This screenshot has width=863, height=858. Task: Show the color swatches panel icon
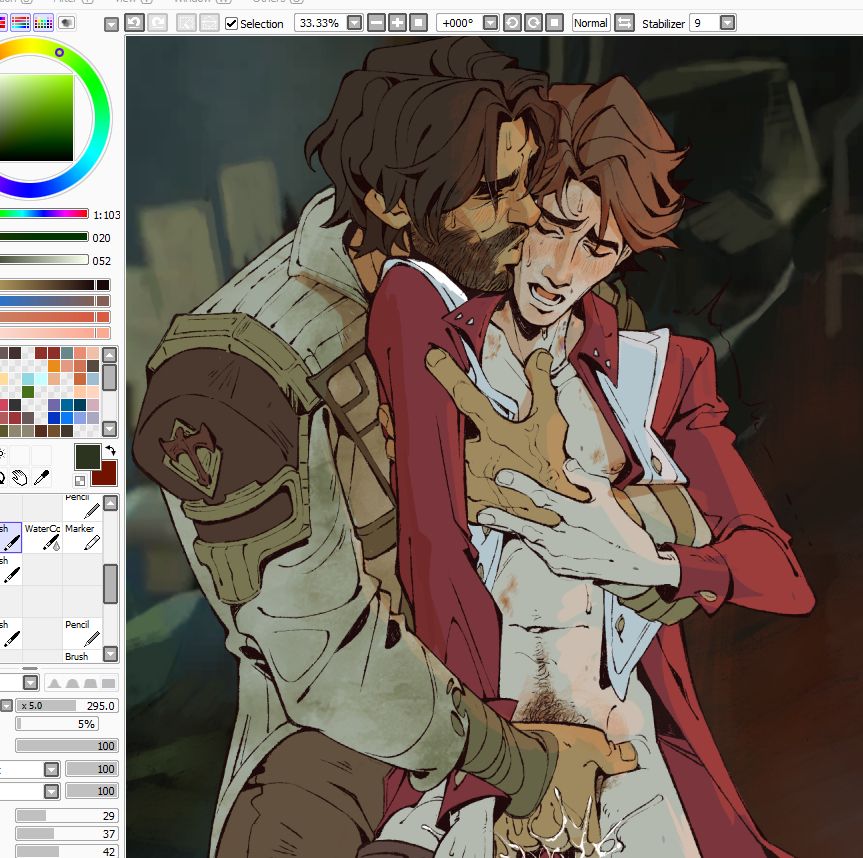43,23
